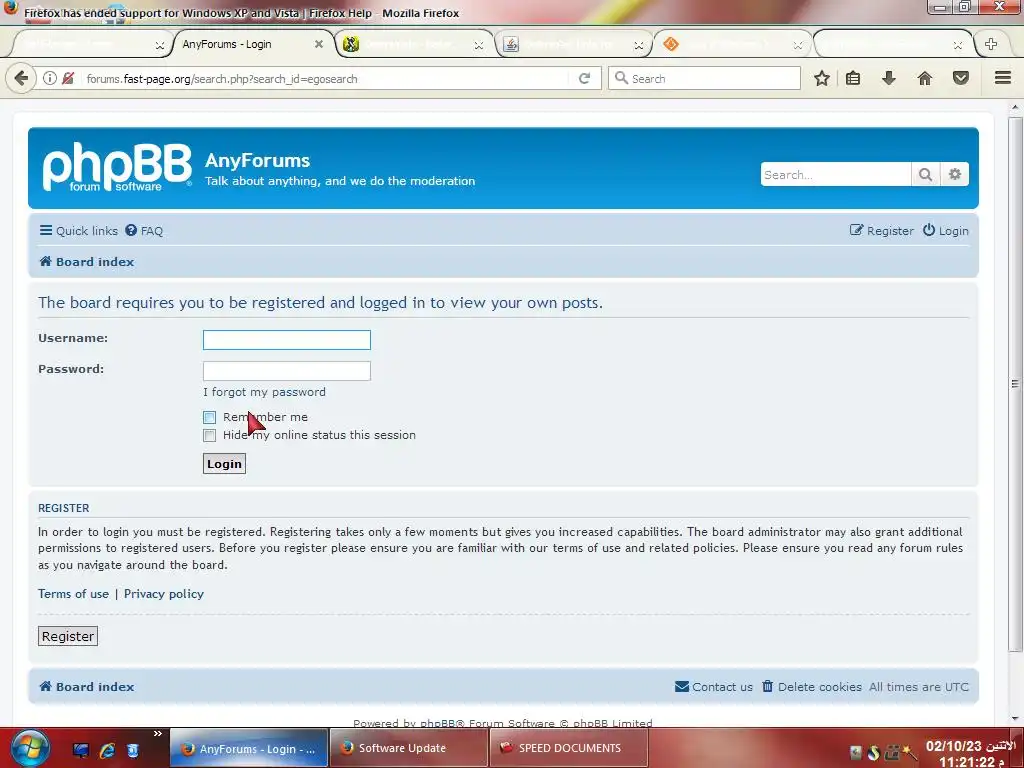This screenshot has height=768, width=1024.
Task: Launch Internet Explorer from quick launch
Action: point(107,750)
